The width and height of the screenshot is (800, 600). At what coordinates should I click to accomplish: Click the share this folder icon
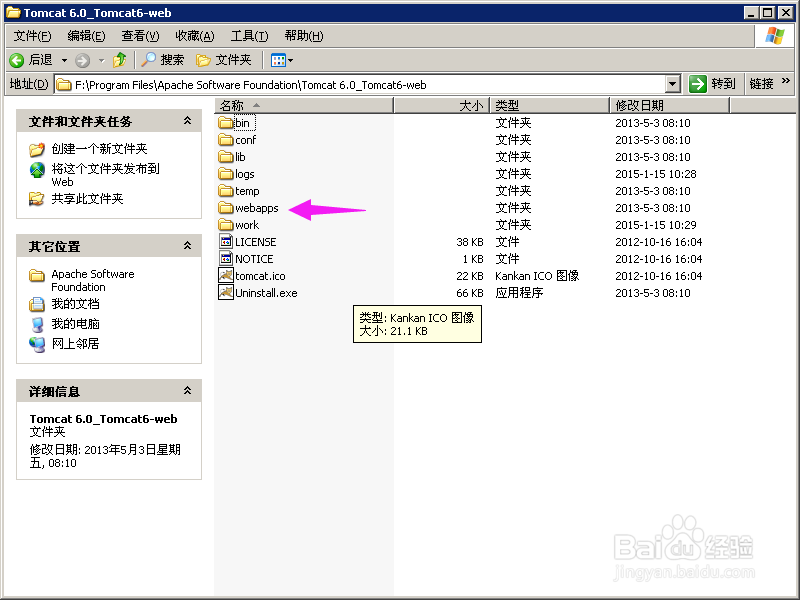[x=36, y=198]
